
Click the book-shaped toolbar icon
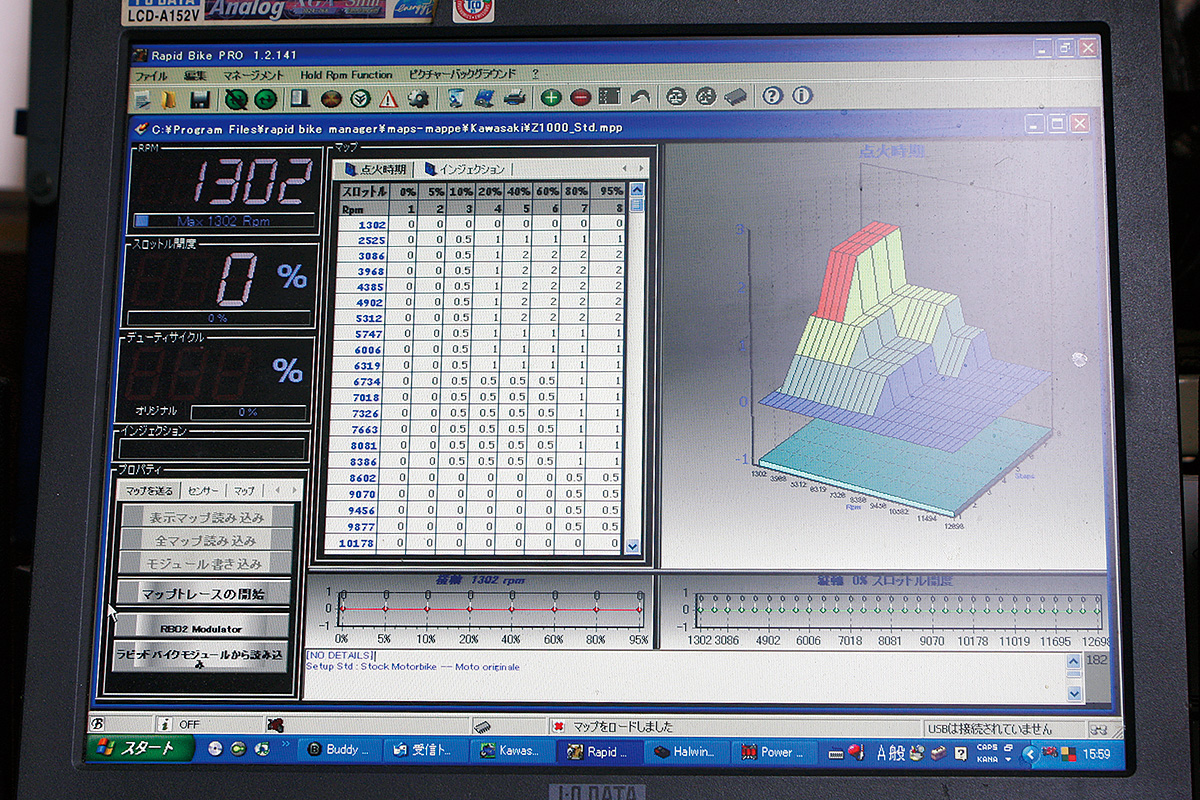click(x=299, y=98)
